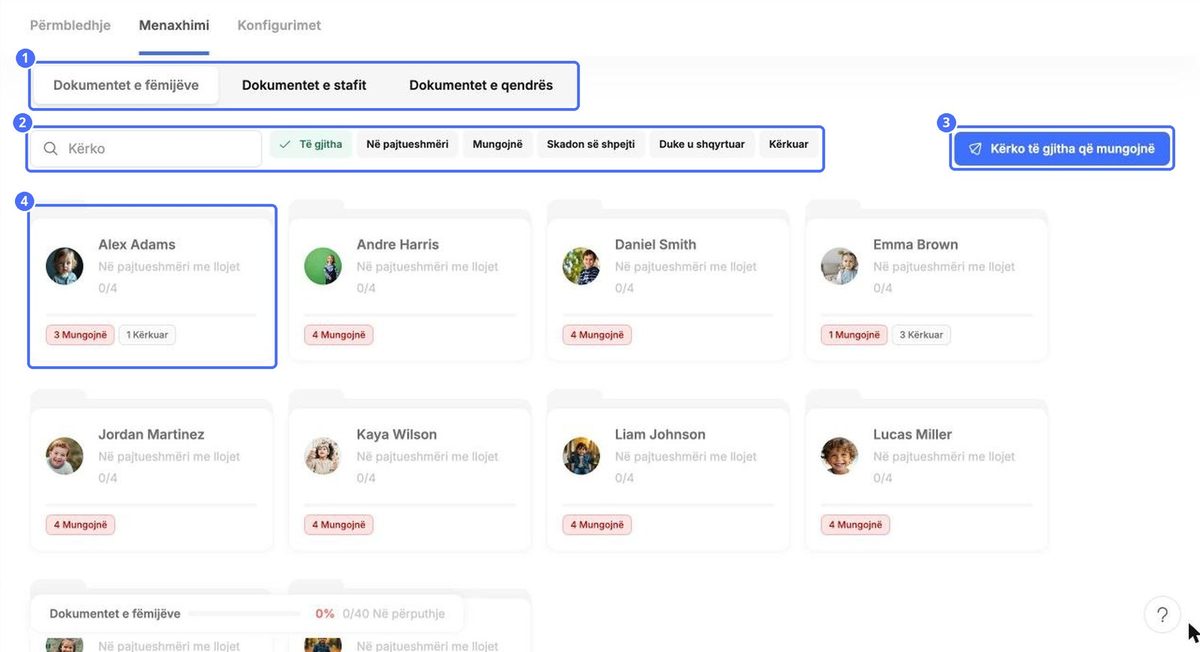Click 4 Mungojnë badge on Kaya Wilson

click(x=339, y=524)
